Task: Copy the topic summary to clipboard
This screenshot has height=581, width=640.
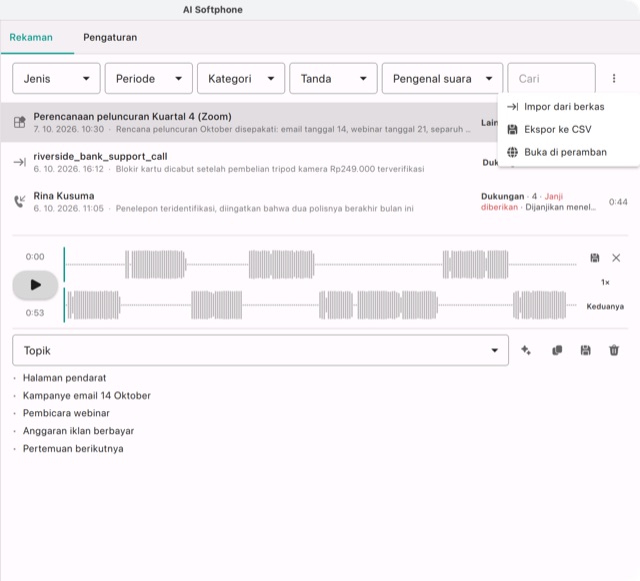Action: click(557, 350)
